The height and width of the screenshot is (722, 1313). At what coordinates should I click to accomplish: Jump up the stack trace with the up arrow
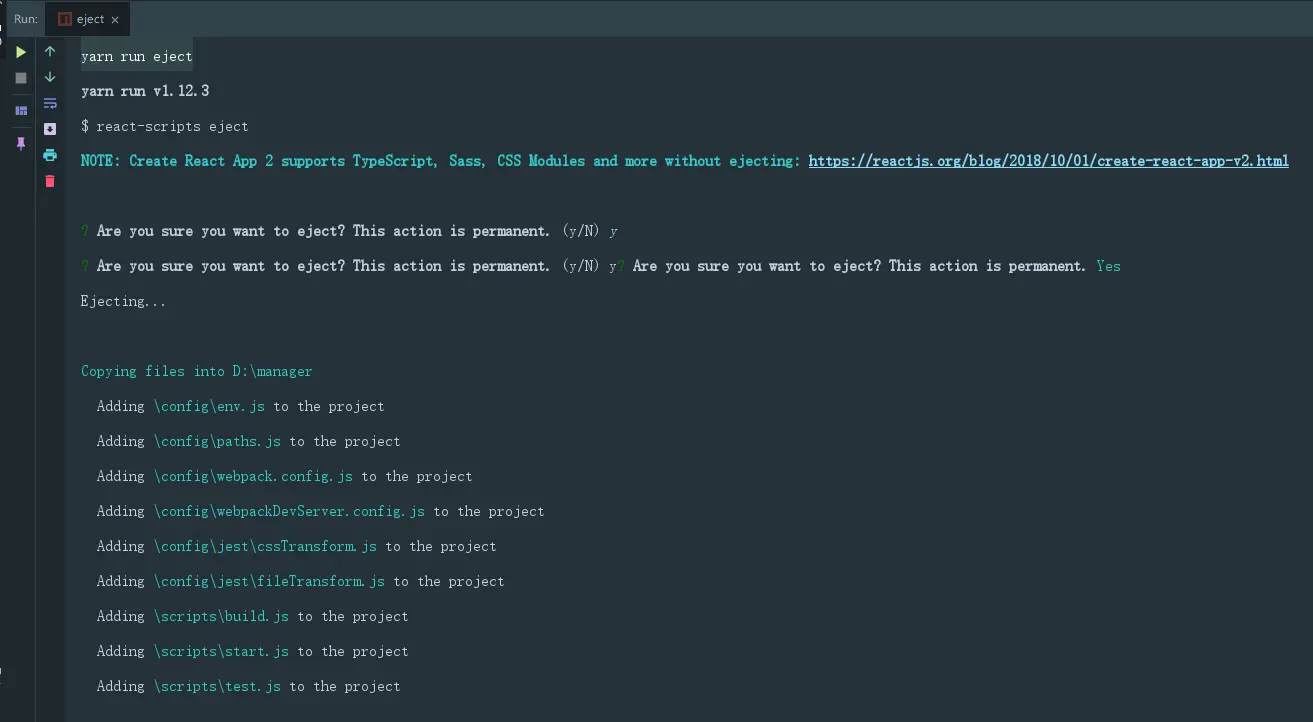[50, 51]
